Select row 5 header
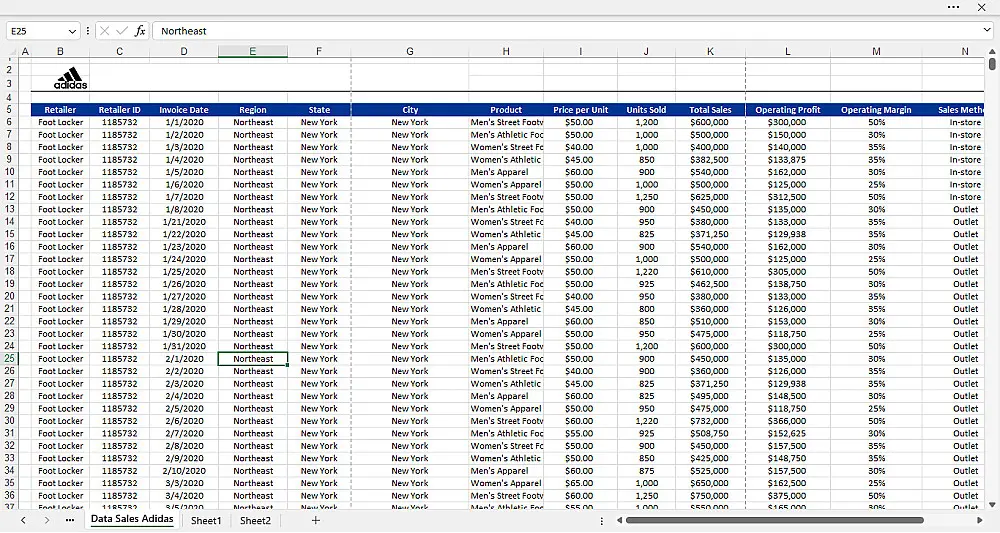 pyautogui.click(x=10, y=110)
